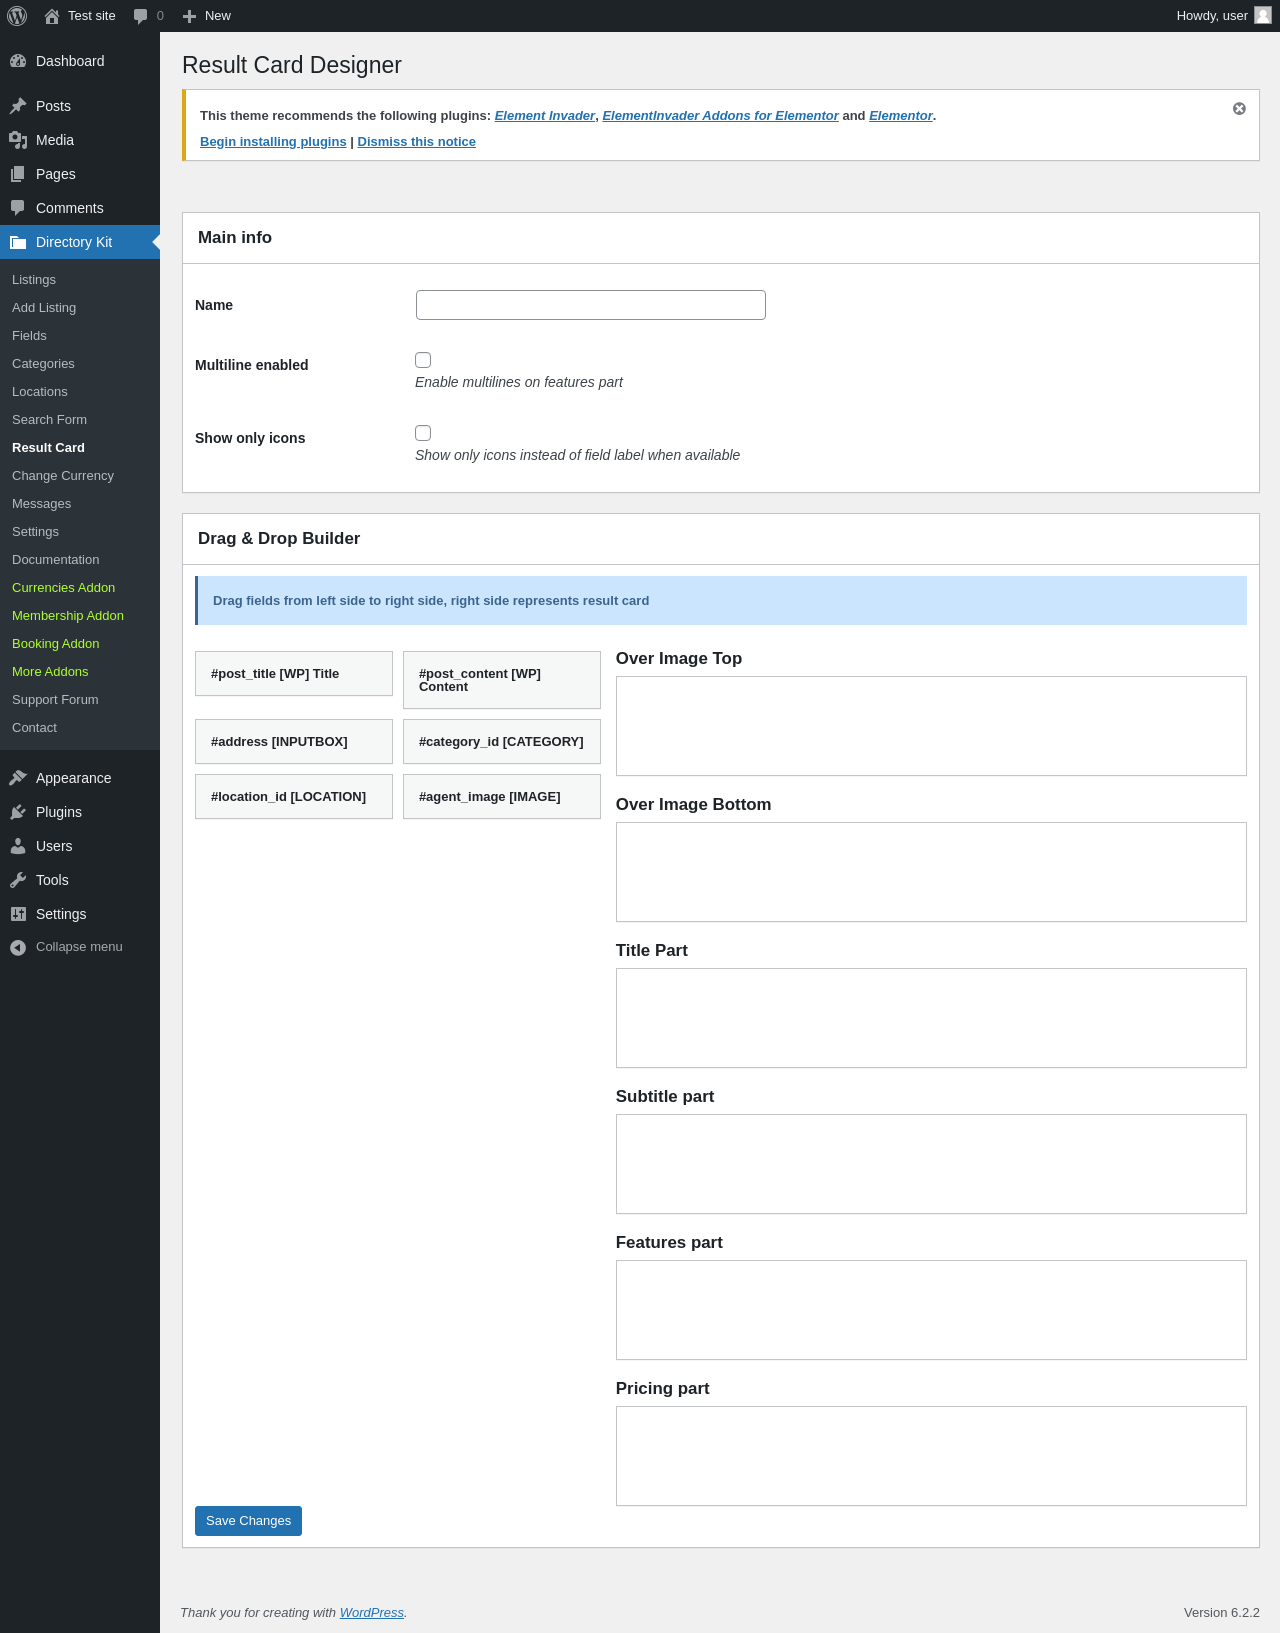Click the Begin installing plugins link
The width and height of the screenshot is (1280, 1633).
pos(273,142)
